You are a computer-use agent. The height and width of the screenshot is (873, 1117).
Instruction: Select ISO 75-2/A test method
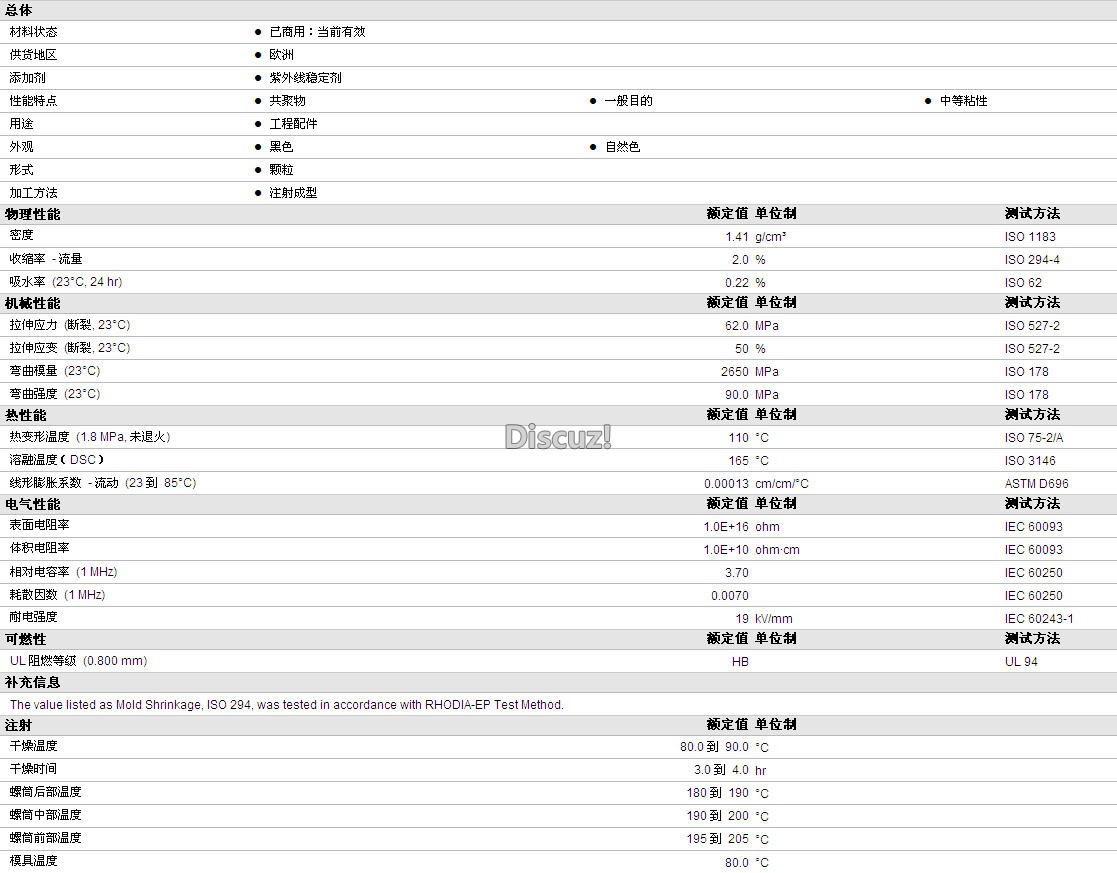1034,438
